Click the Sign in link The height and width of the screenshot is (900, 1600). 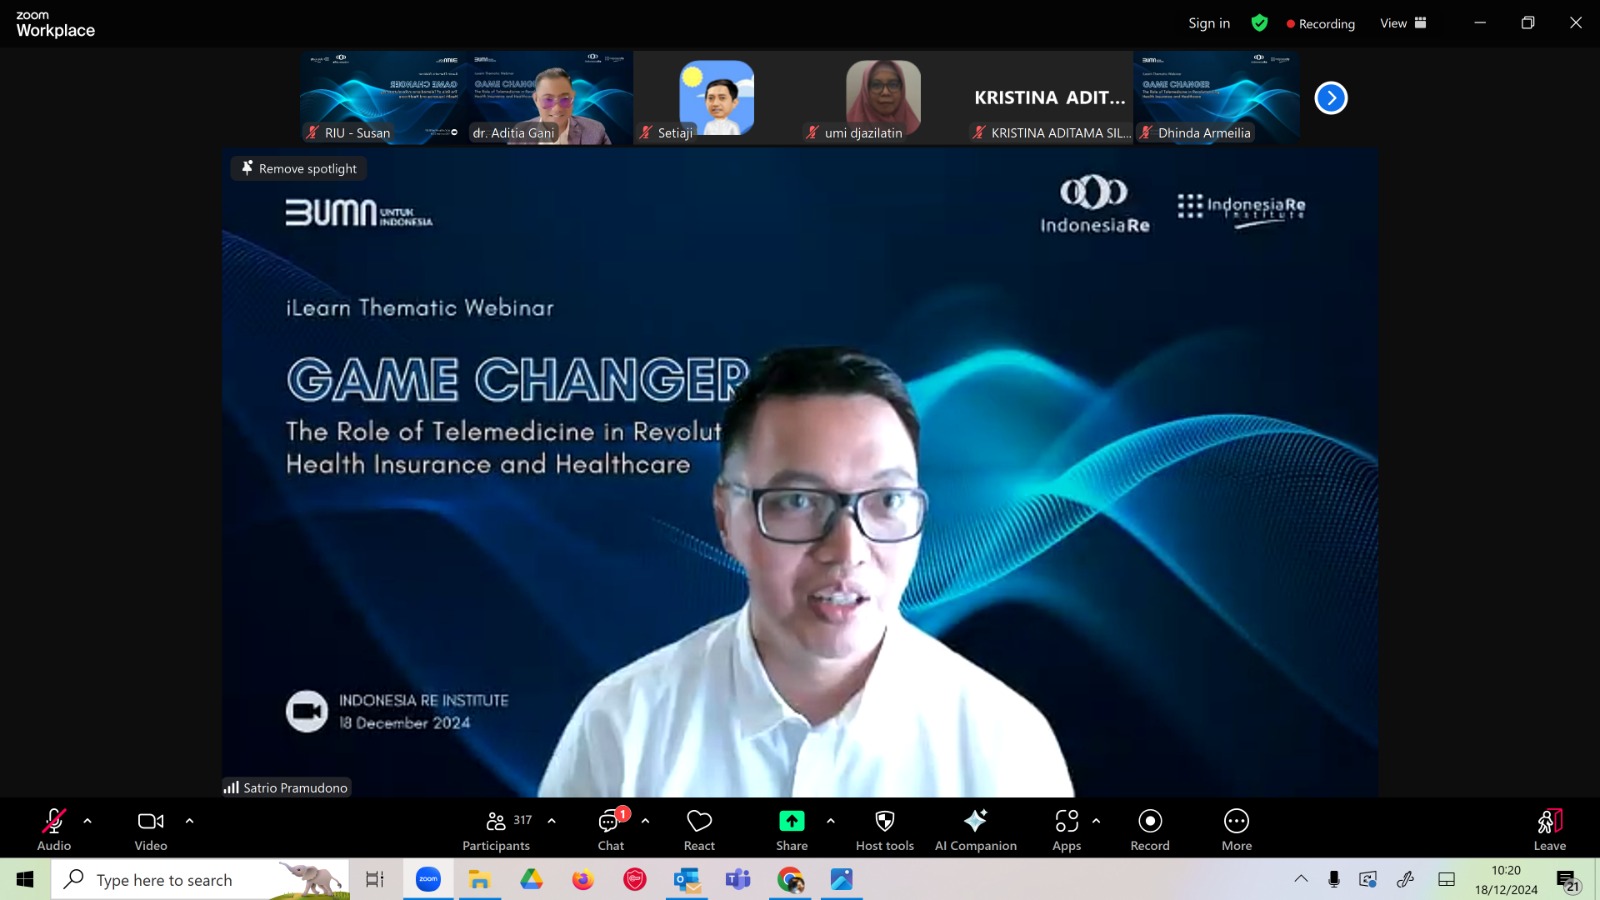(x=1209, y=23)
